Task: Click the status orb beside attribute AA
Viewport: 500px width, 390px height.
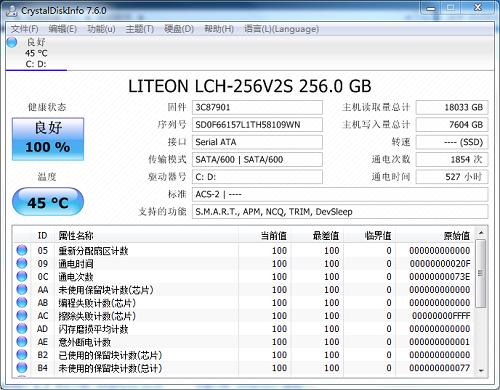Action: (22, 289)
